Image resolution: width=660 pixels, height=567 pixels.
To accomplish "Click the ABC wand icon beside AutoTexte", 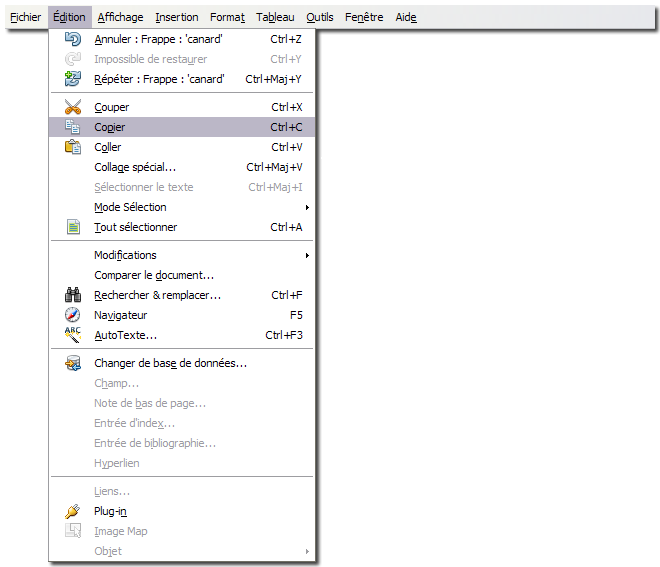I will click(x=73, y=335).
